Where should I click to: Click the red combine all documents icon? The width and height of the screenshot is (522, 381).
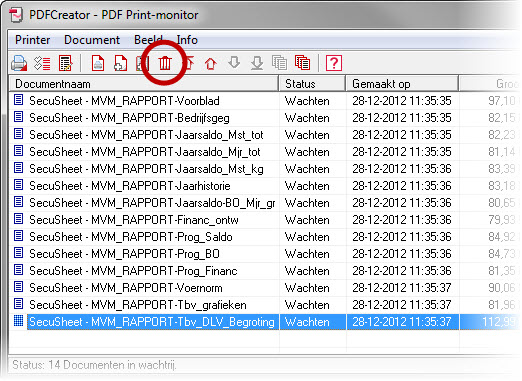coord(302,63)
